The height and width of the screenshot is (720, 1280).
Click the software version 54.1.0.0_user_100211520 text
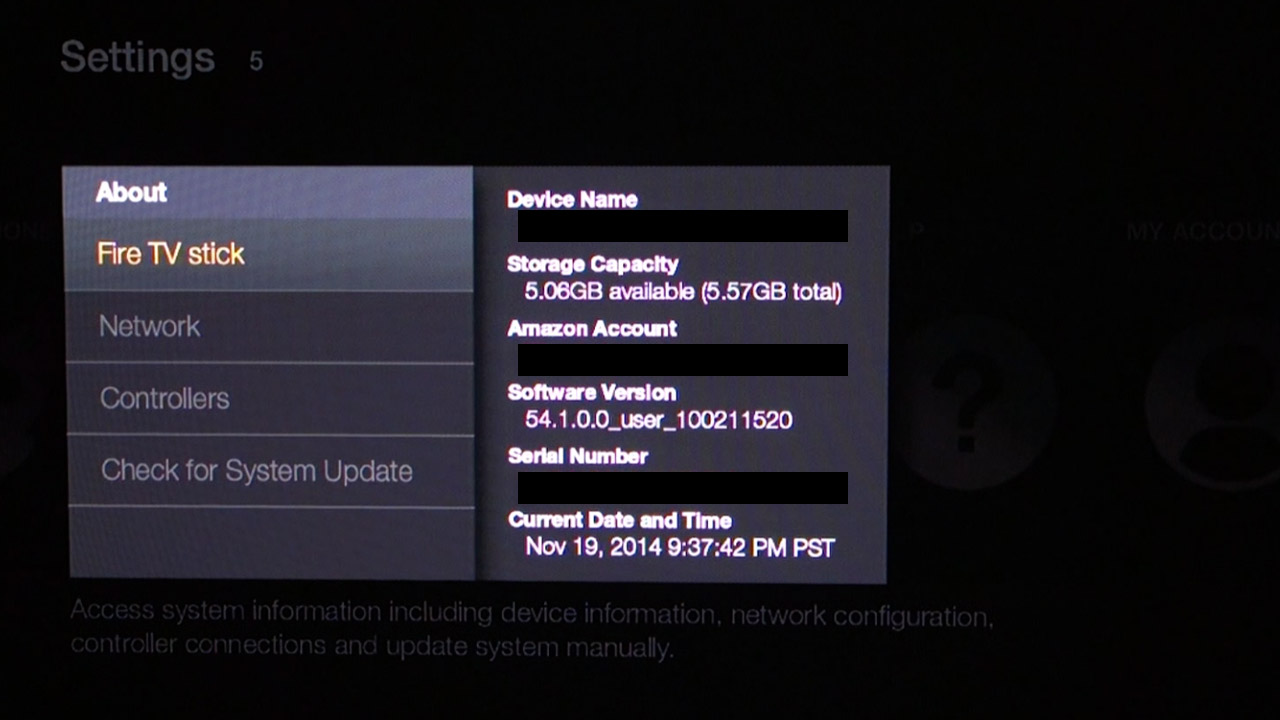point(659,420)
